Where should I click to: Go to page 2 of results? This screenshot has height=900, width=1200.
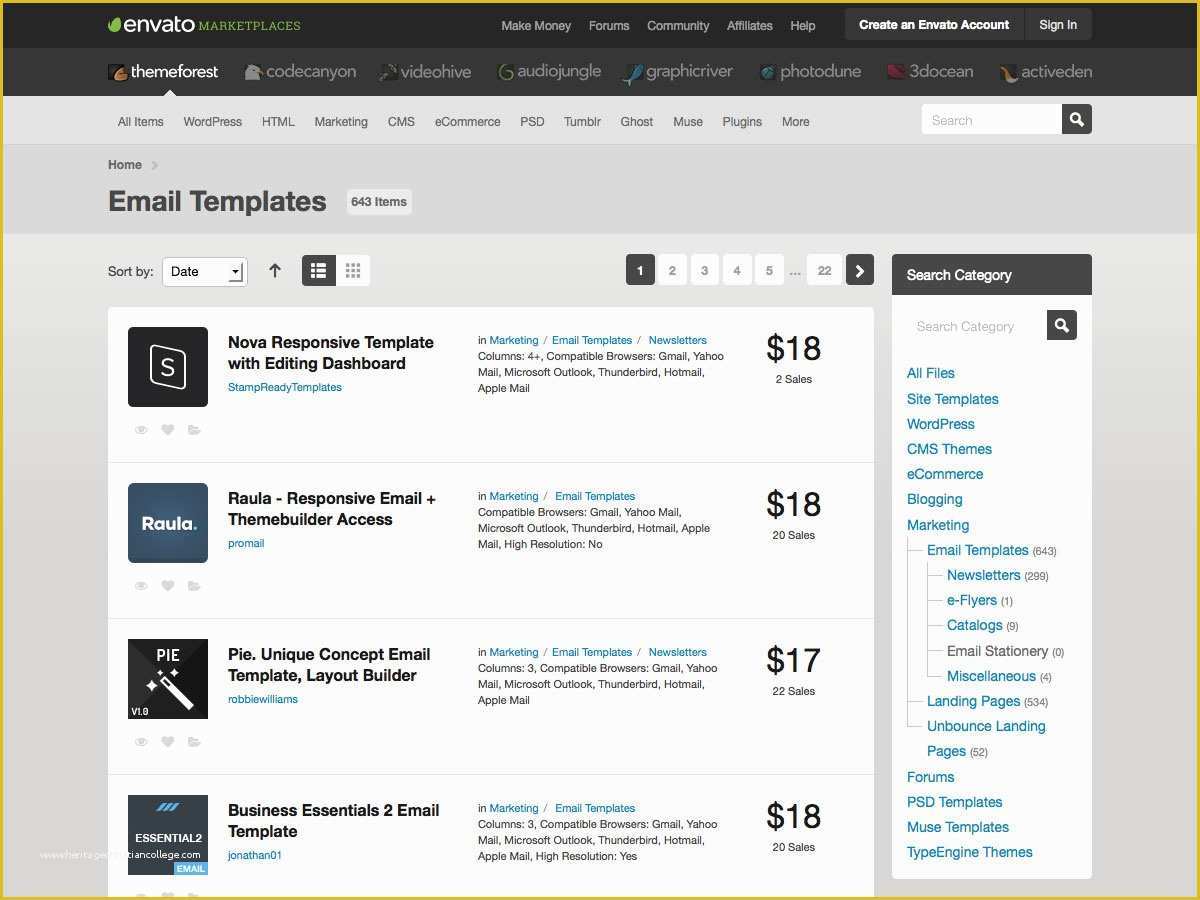tap(672, 270)
